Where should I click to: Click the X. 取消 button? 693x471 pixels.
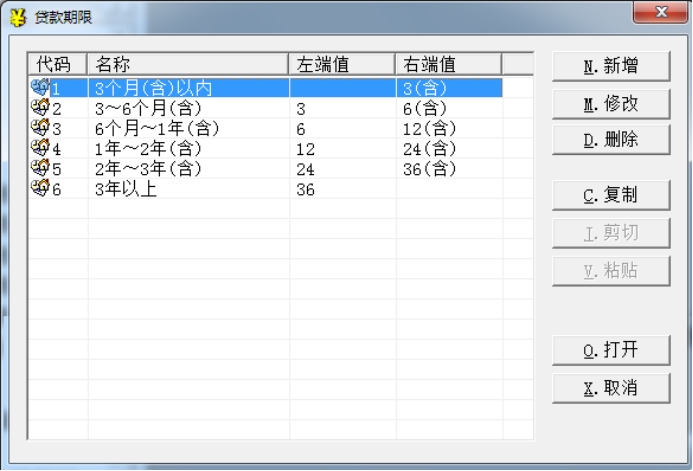pos(611,388)
